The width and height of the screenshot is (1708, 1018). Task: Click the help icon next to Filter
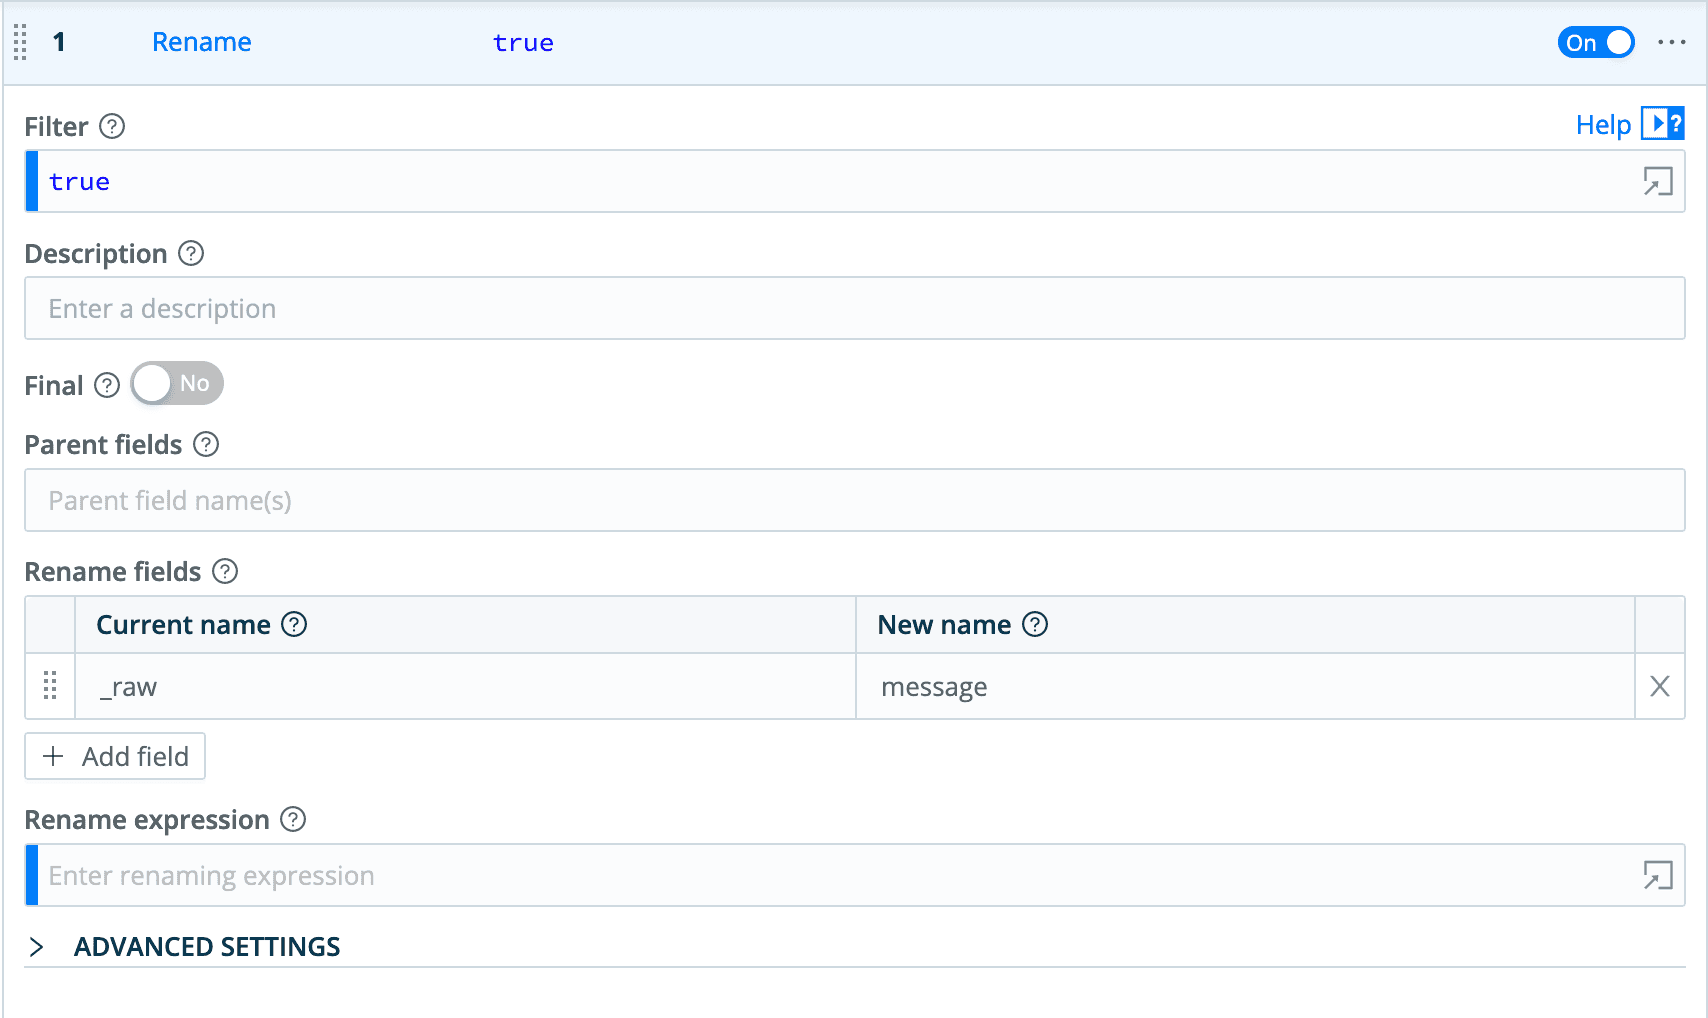(x=112, y=127)
